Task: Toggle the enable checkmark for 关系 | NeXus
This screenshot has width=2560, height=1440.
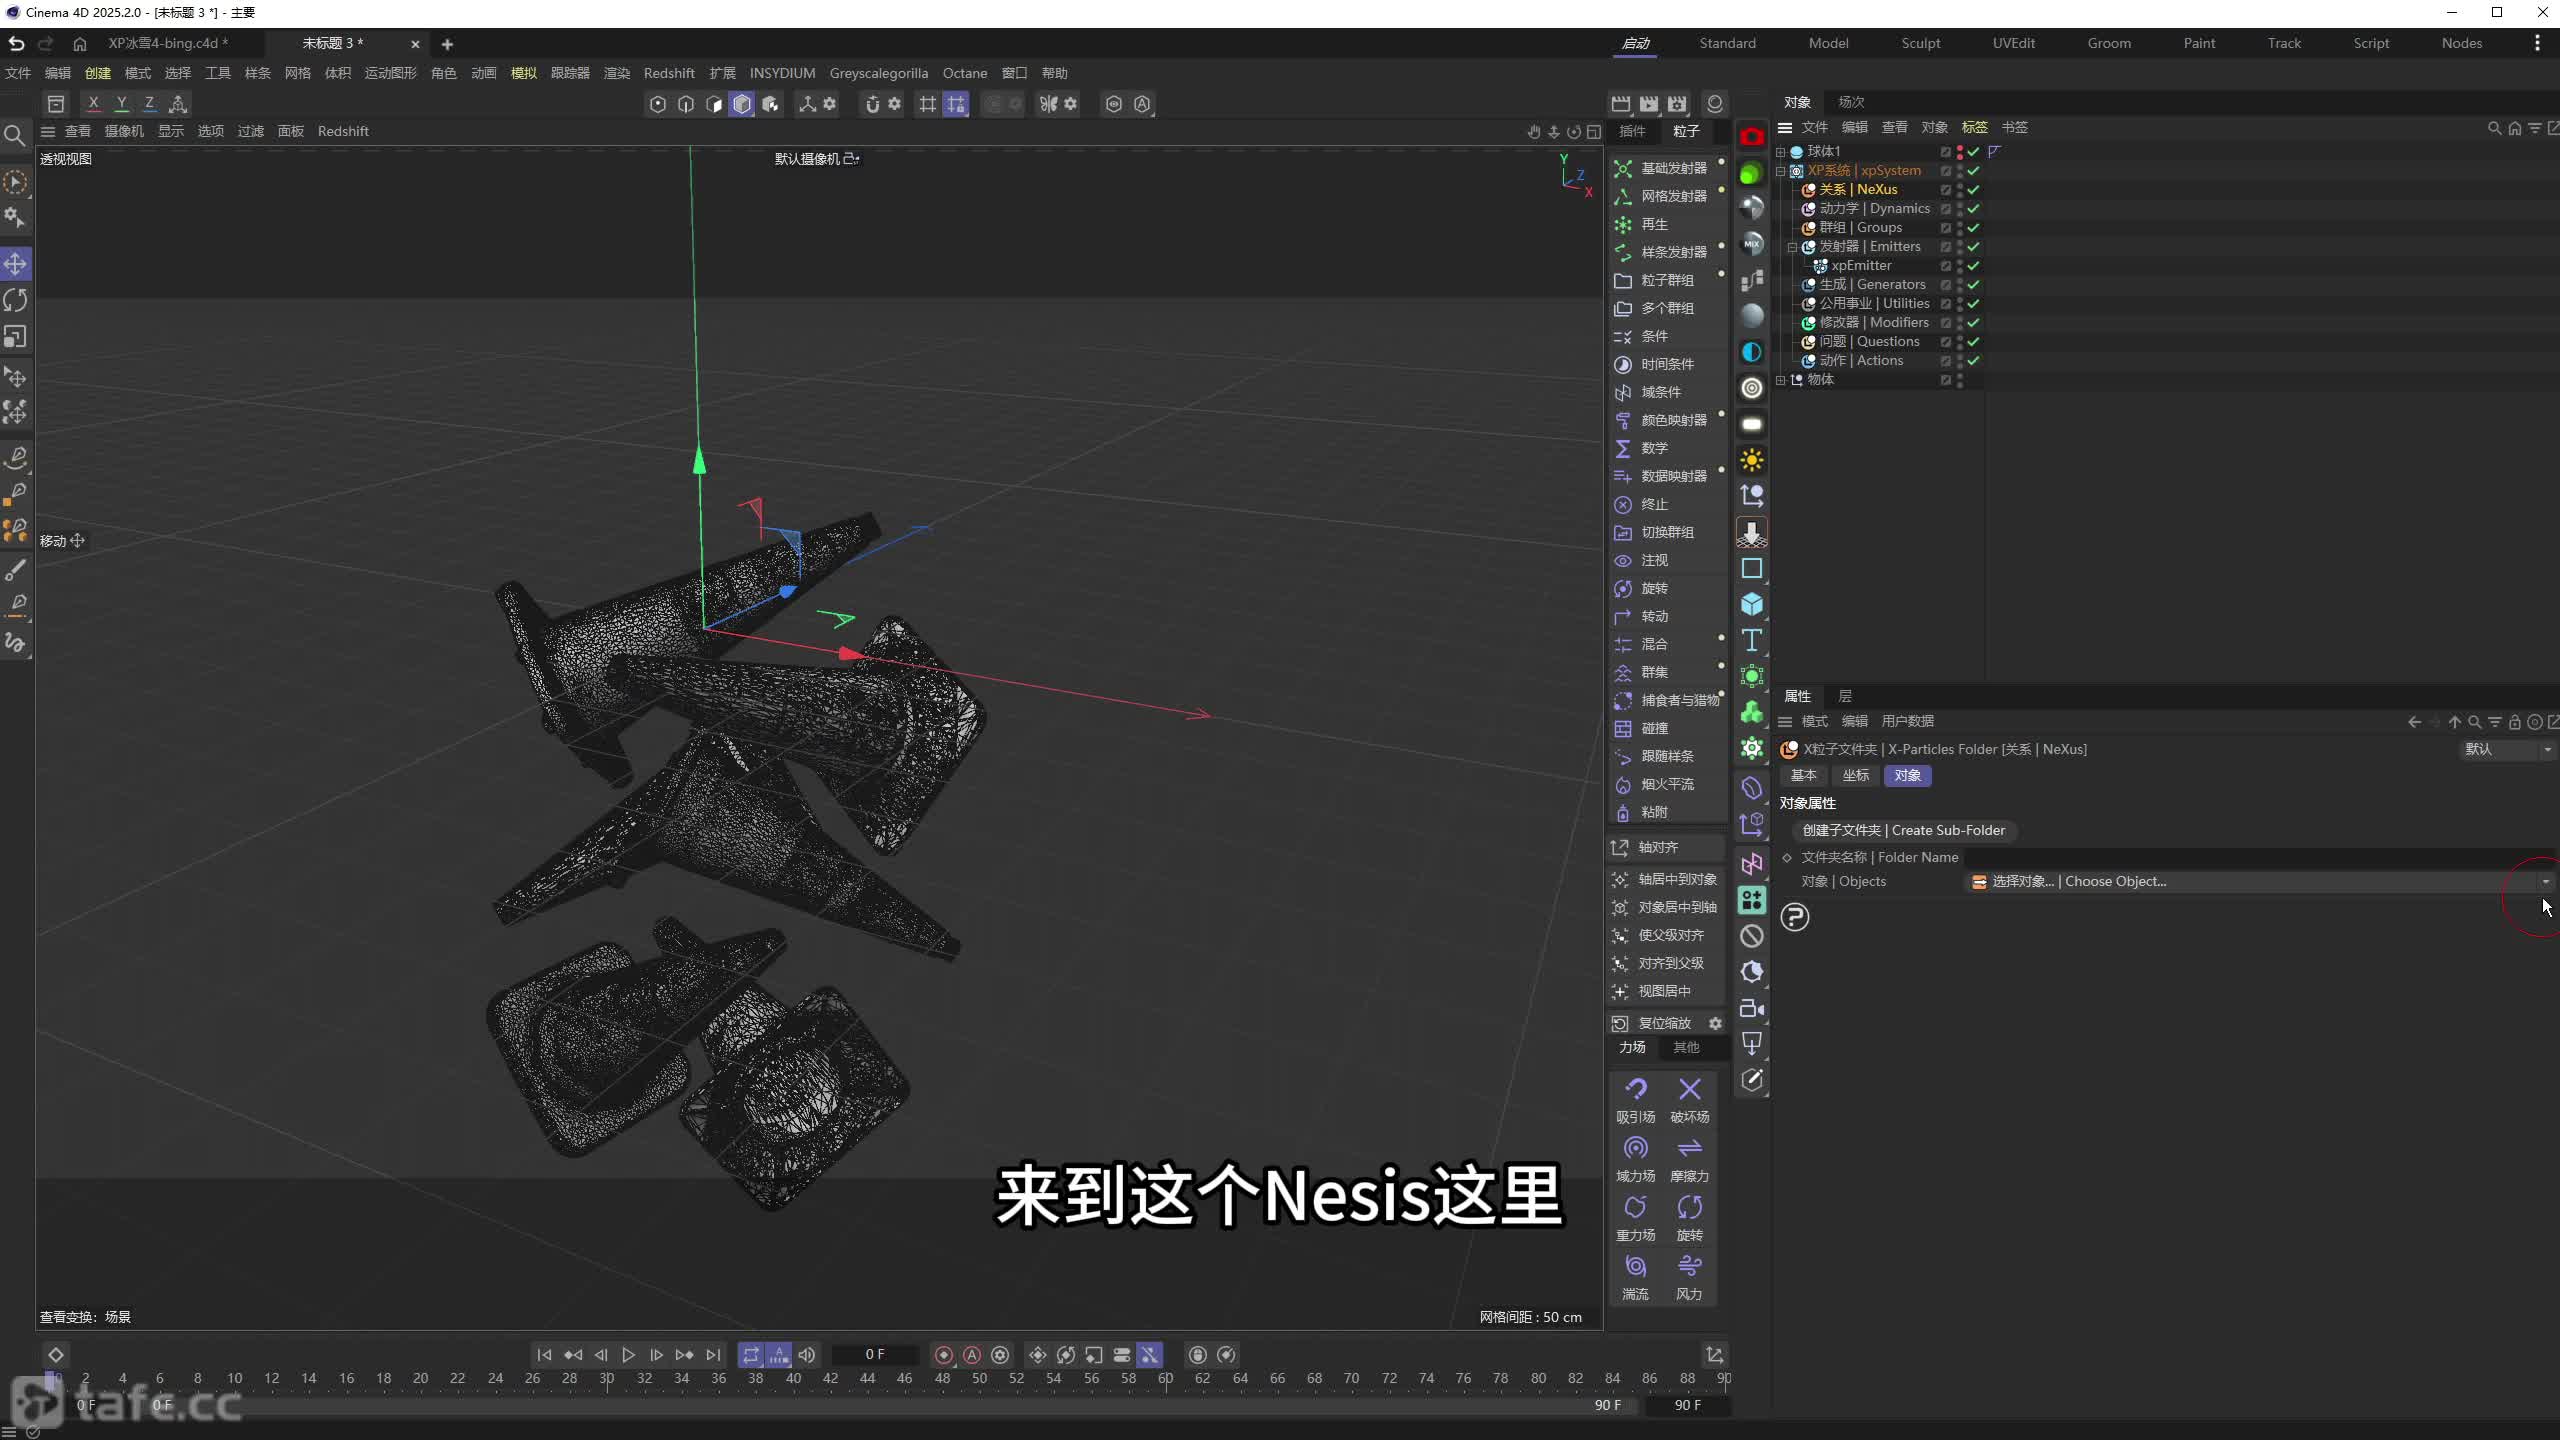Action: tap(1973, 190)
